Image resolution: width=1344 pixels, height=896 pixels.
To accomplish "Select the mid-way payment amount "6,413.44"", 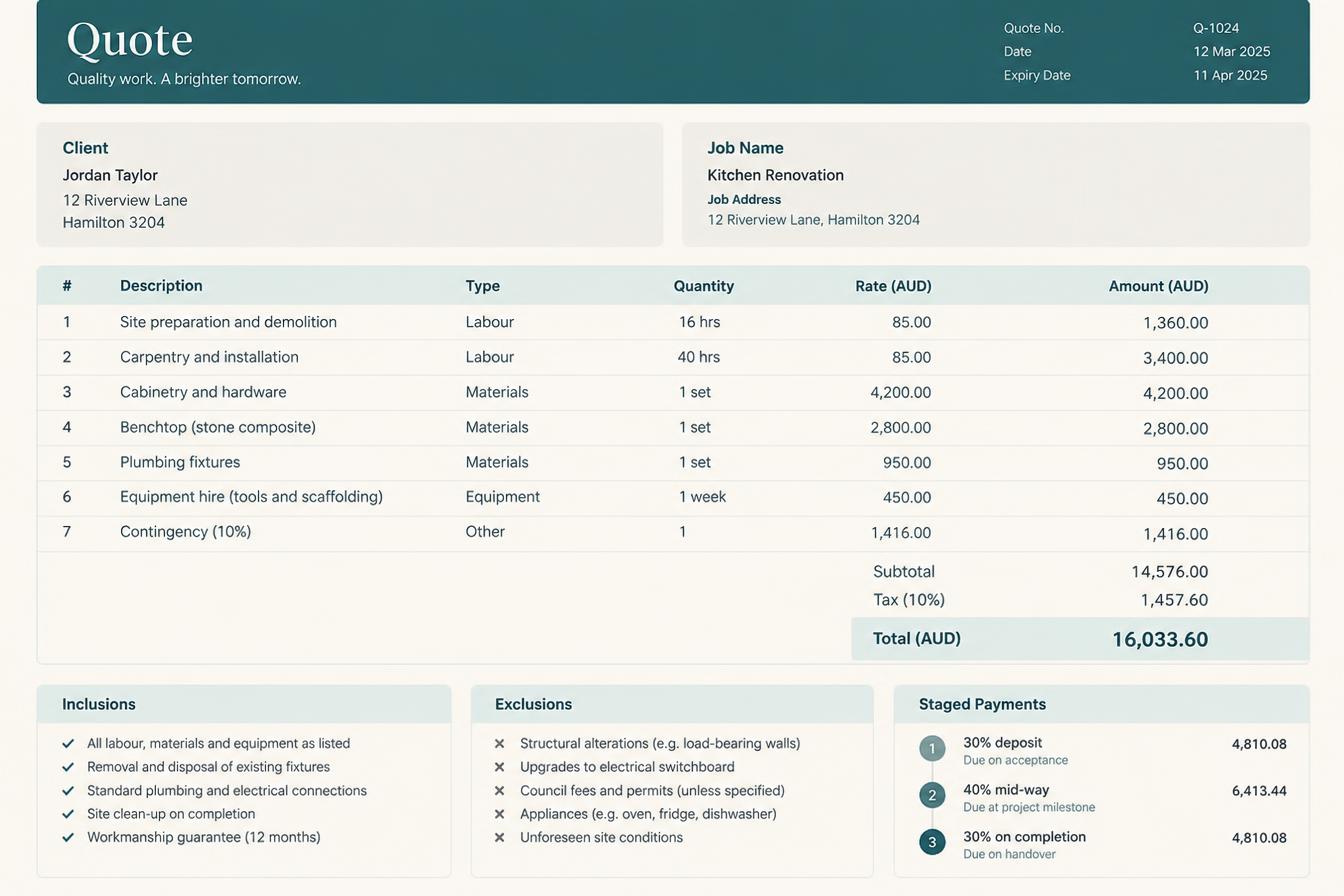I will point(1259,791).
